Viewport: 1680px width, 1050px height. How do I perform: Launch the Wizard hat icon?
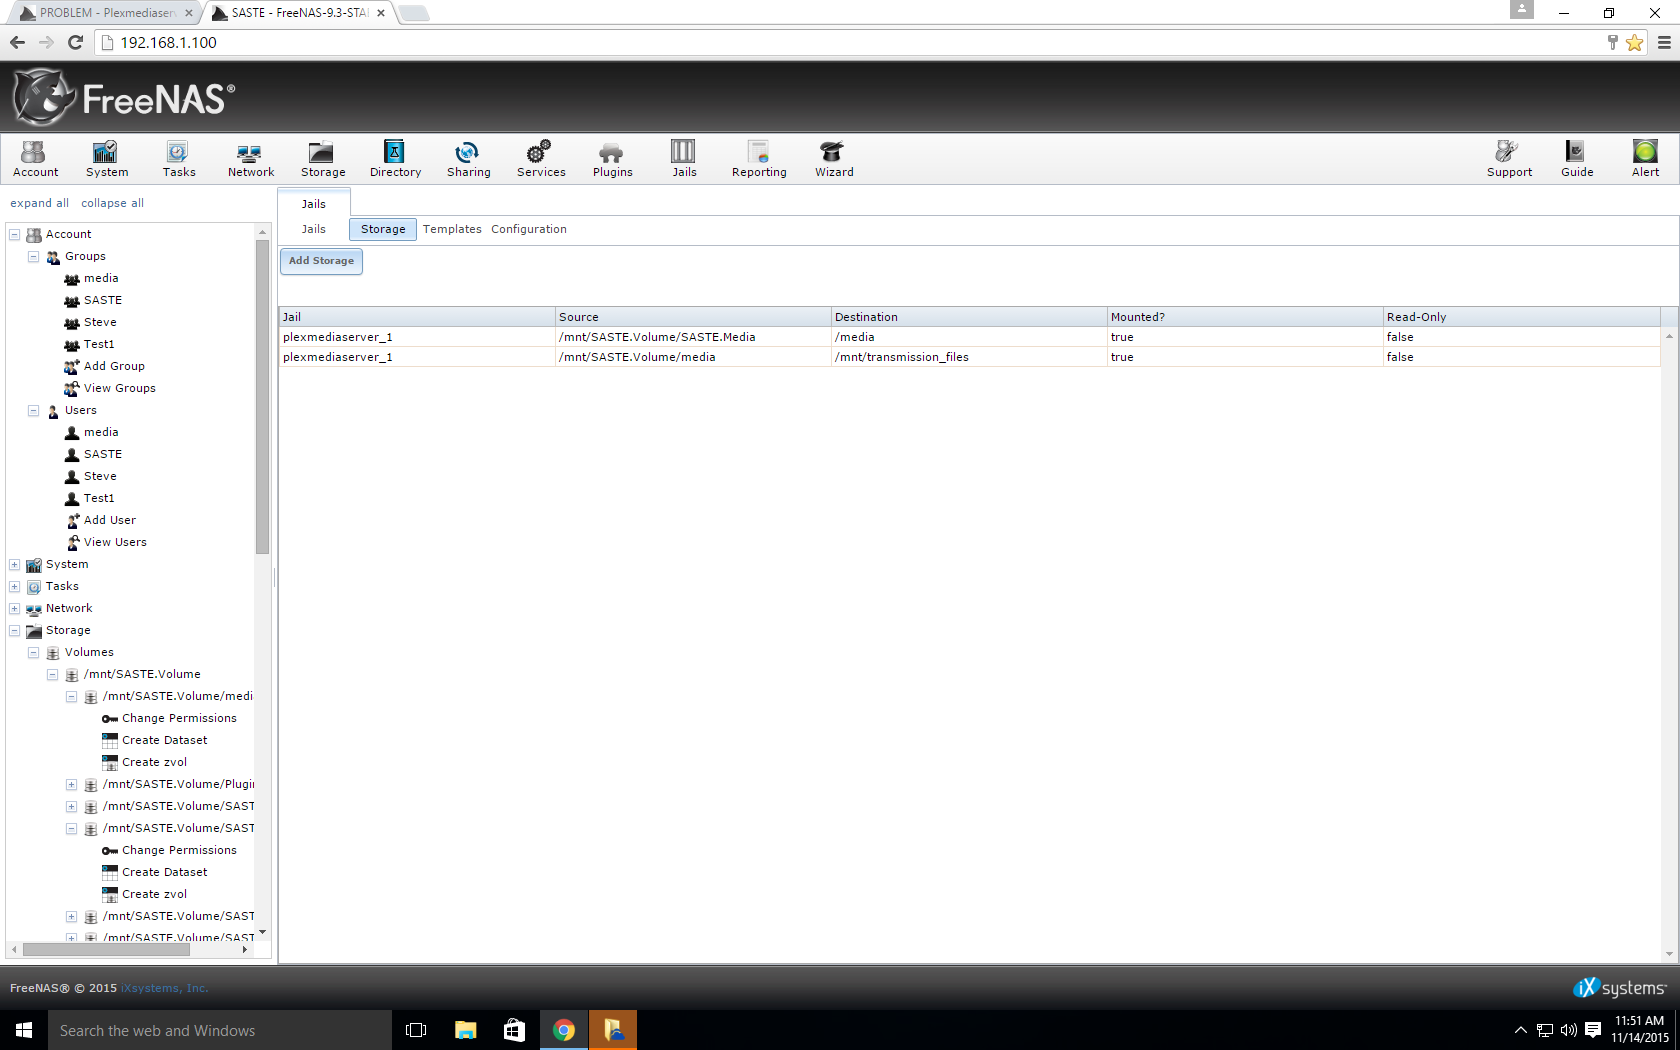[833, 158]
